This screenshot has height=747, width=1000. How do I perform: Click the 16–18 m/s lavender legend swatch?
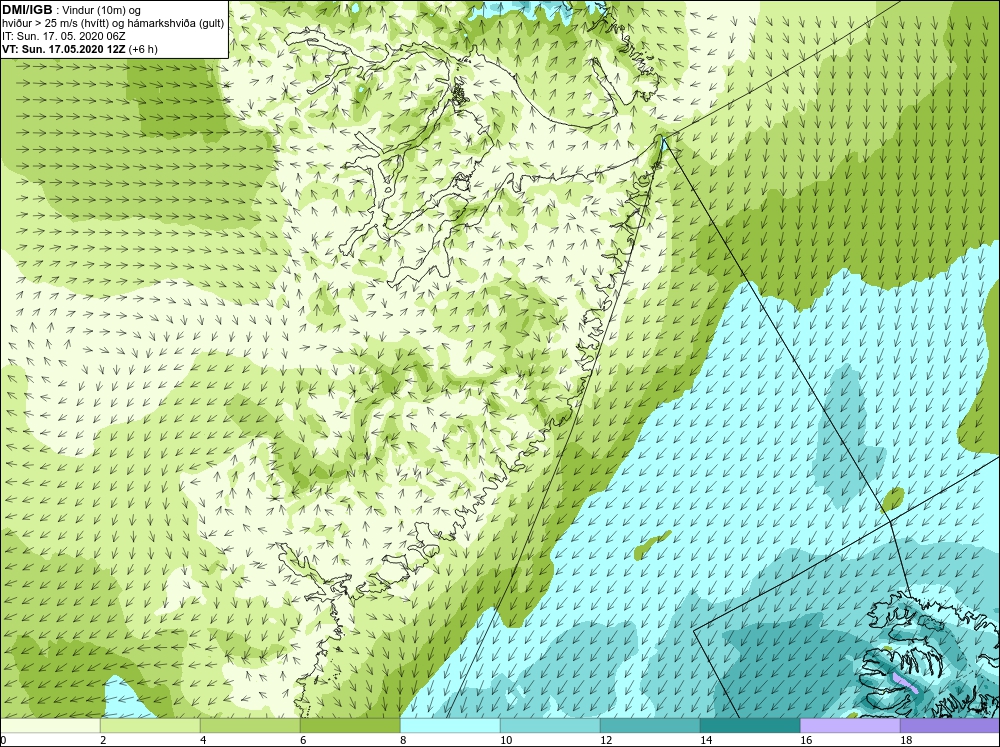[x=850, y=725]
